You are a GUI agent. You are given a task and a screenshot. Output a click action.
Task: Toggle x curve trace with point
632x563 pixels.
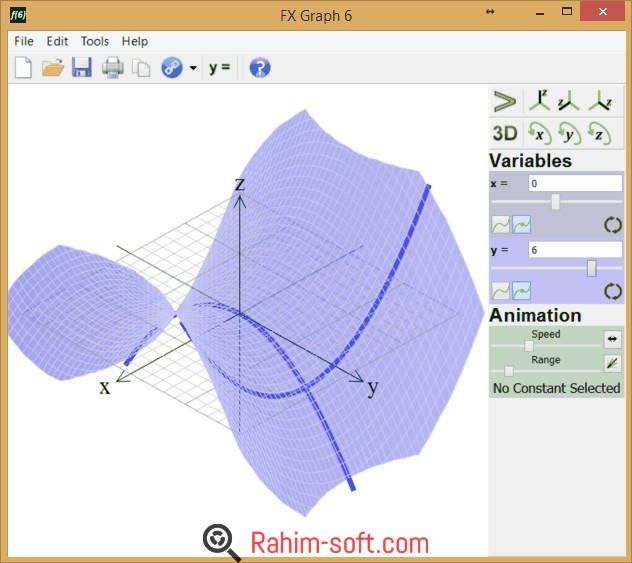[522, 225]
